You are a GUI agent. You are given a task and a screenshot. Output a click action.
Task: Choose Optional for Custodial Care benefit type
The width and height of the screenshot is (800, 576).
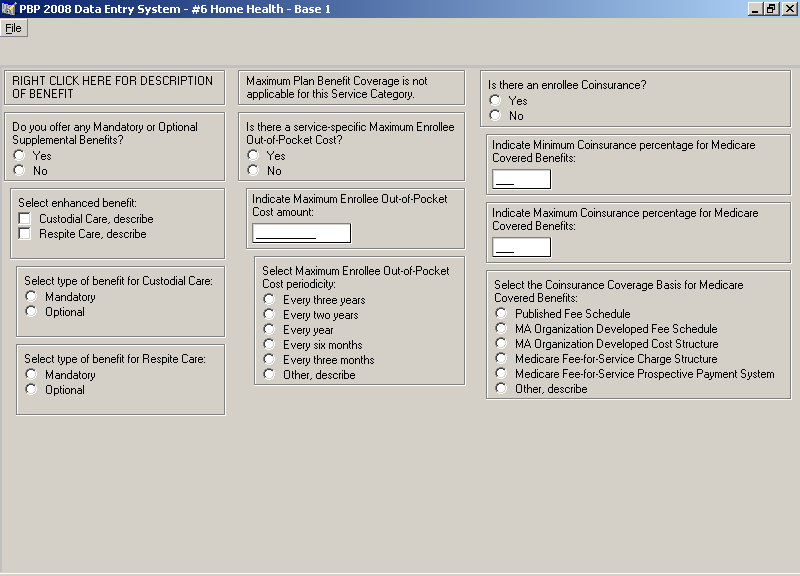(x=31, y=312)
